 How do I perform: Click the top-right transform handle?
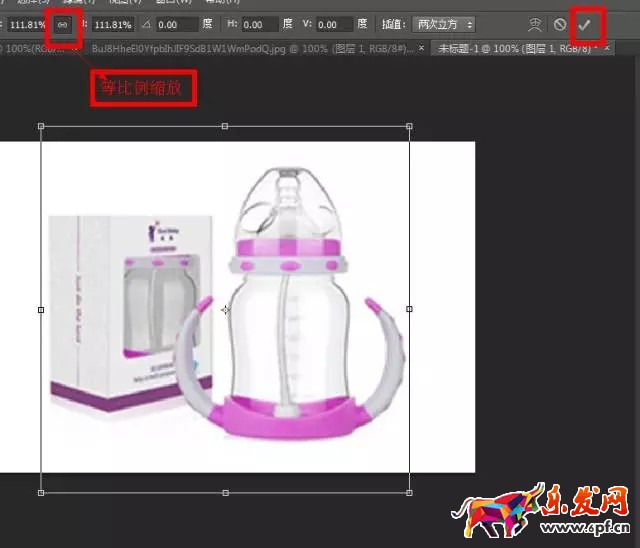coord(409,126)
